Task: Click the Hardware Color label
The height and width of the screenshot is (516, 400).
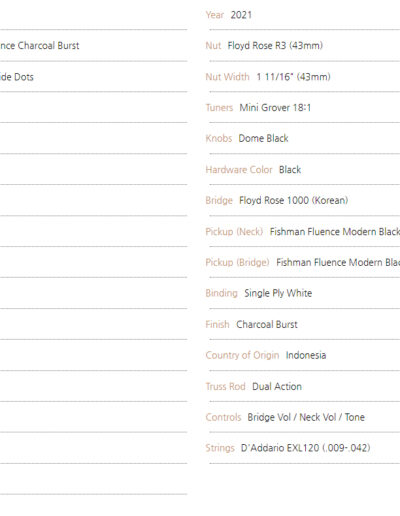Action: click(239, 170)
